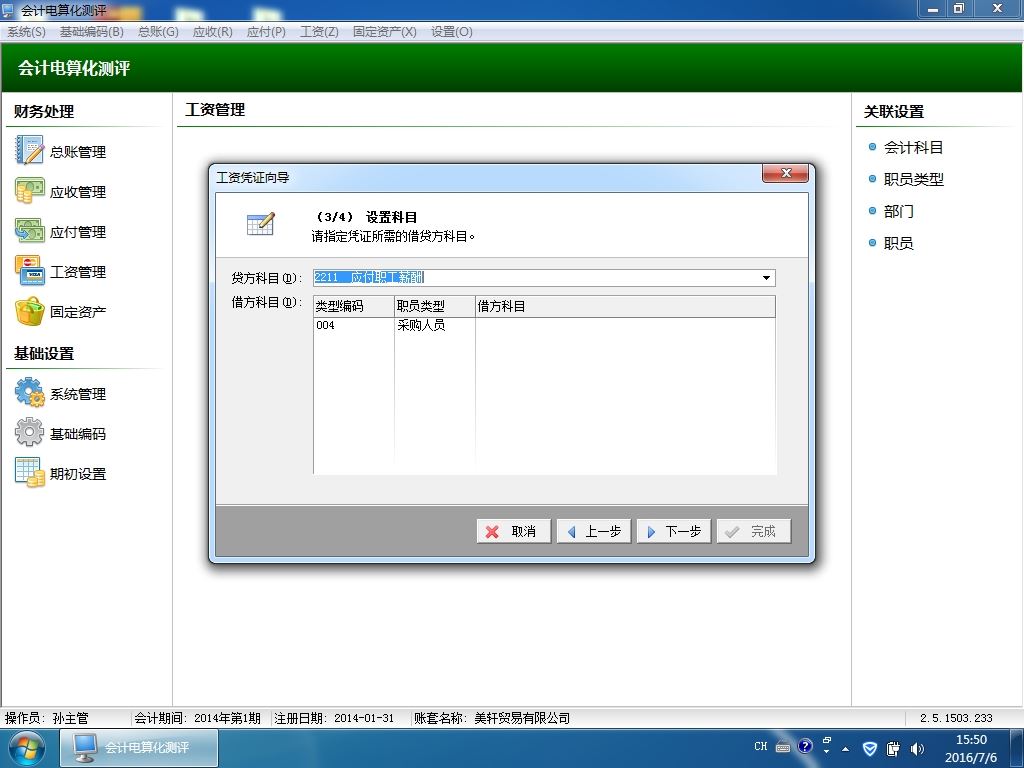
Task: Click the volume speaker tray icon
Action: tap(917, 748)
